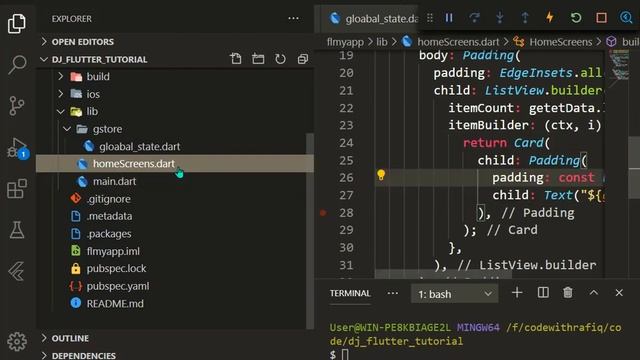Expand the ios folder
This screenshot has width=640, height=360.
(93, 94)
